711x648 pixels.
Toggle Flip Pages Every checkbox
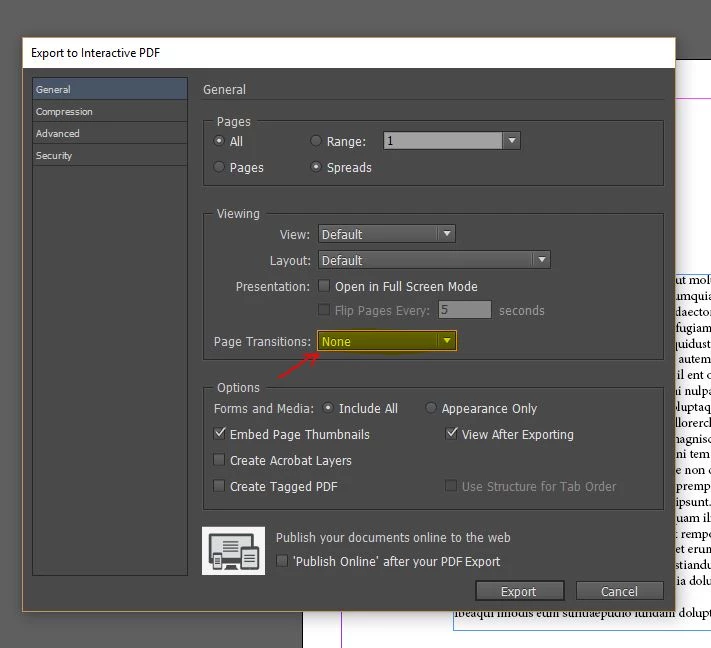pyautogui.click(x=324, y=310)
